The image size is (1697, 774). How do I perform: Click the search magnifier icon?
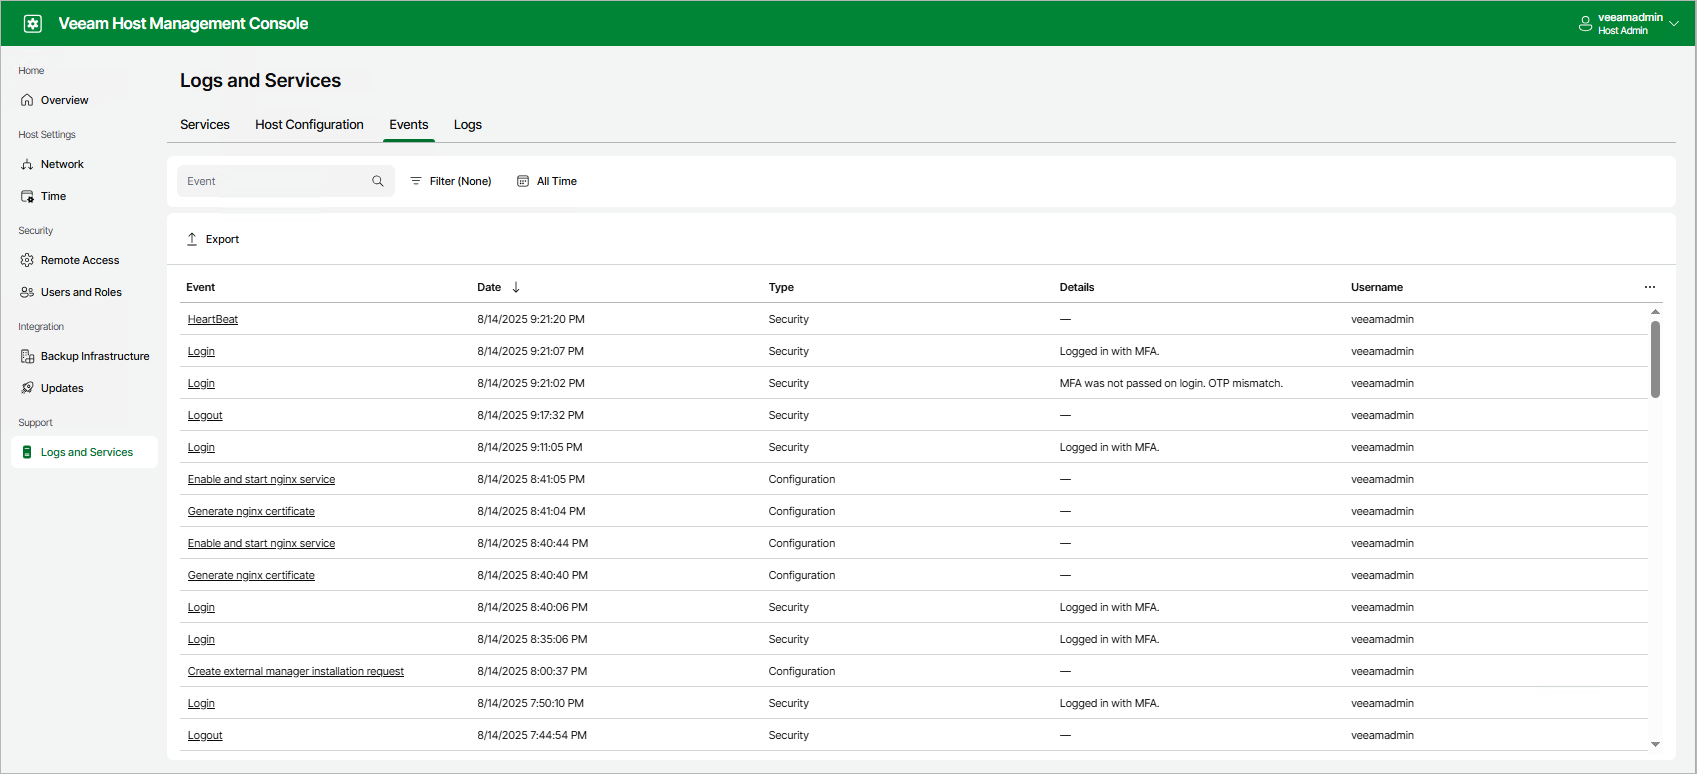click(x=378, y=181)
